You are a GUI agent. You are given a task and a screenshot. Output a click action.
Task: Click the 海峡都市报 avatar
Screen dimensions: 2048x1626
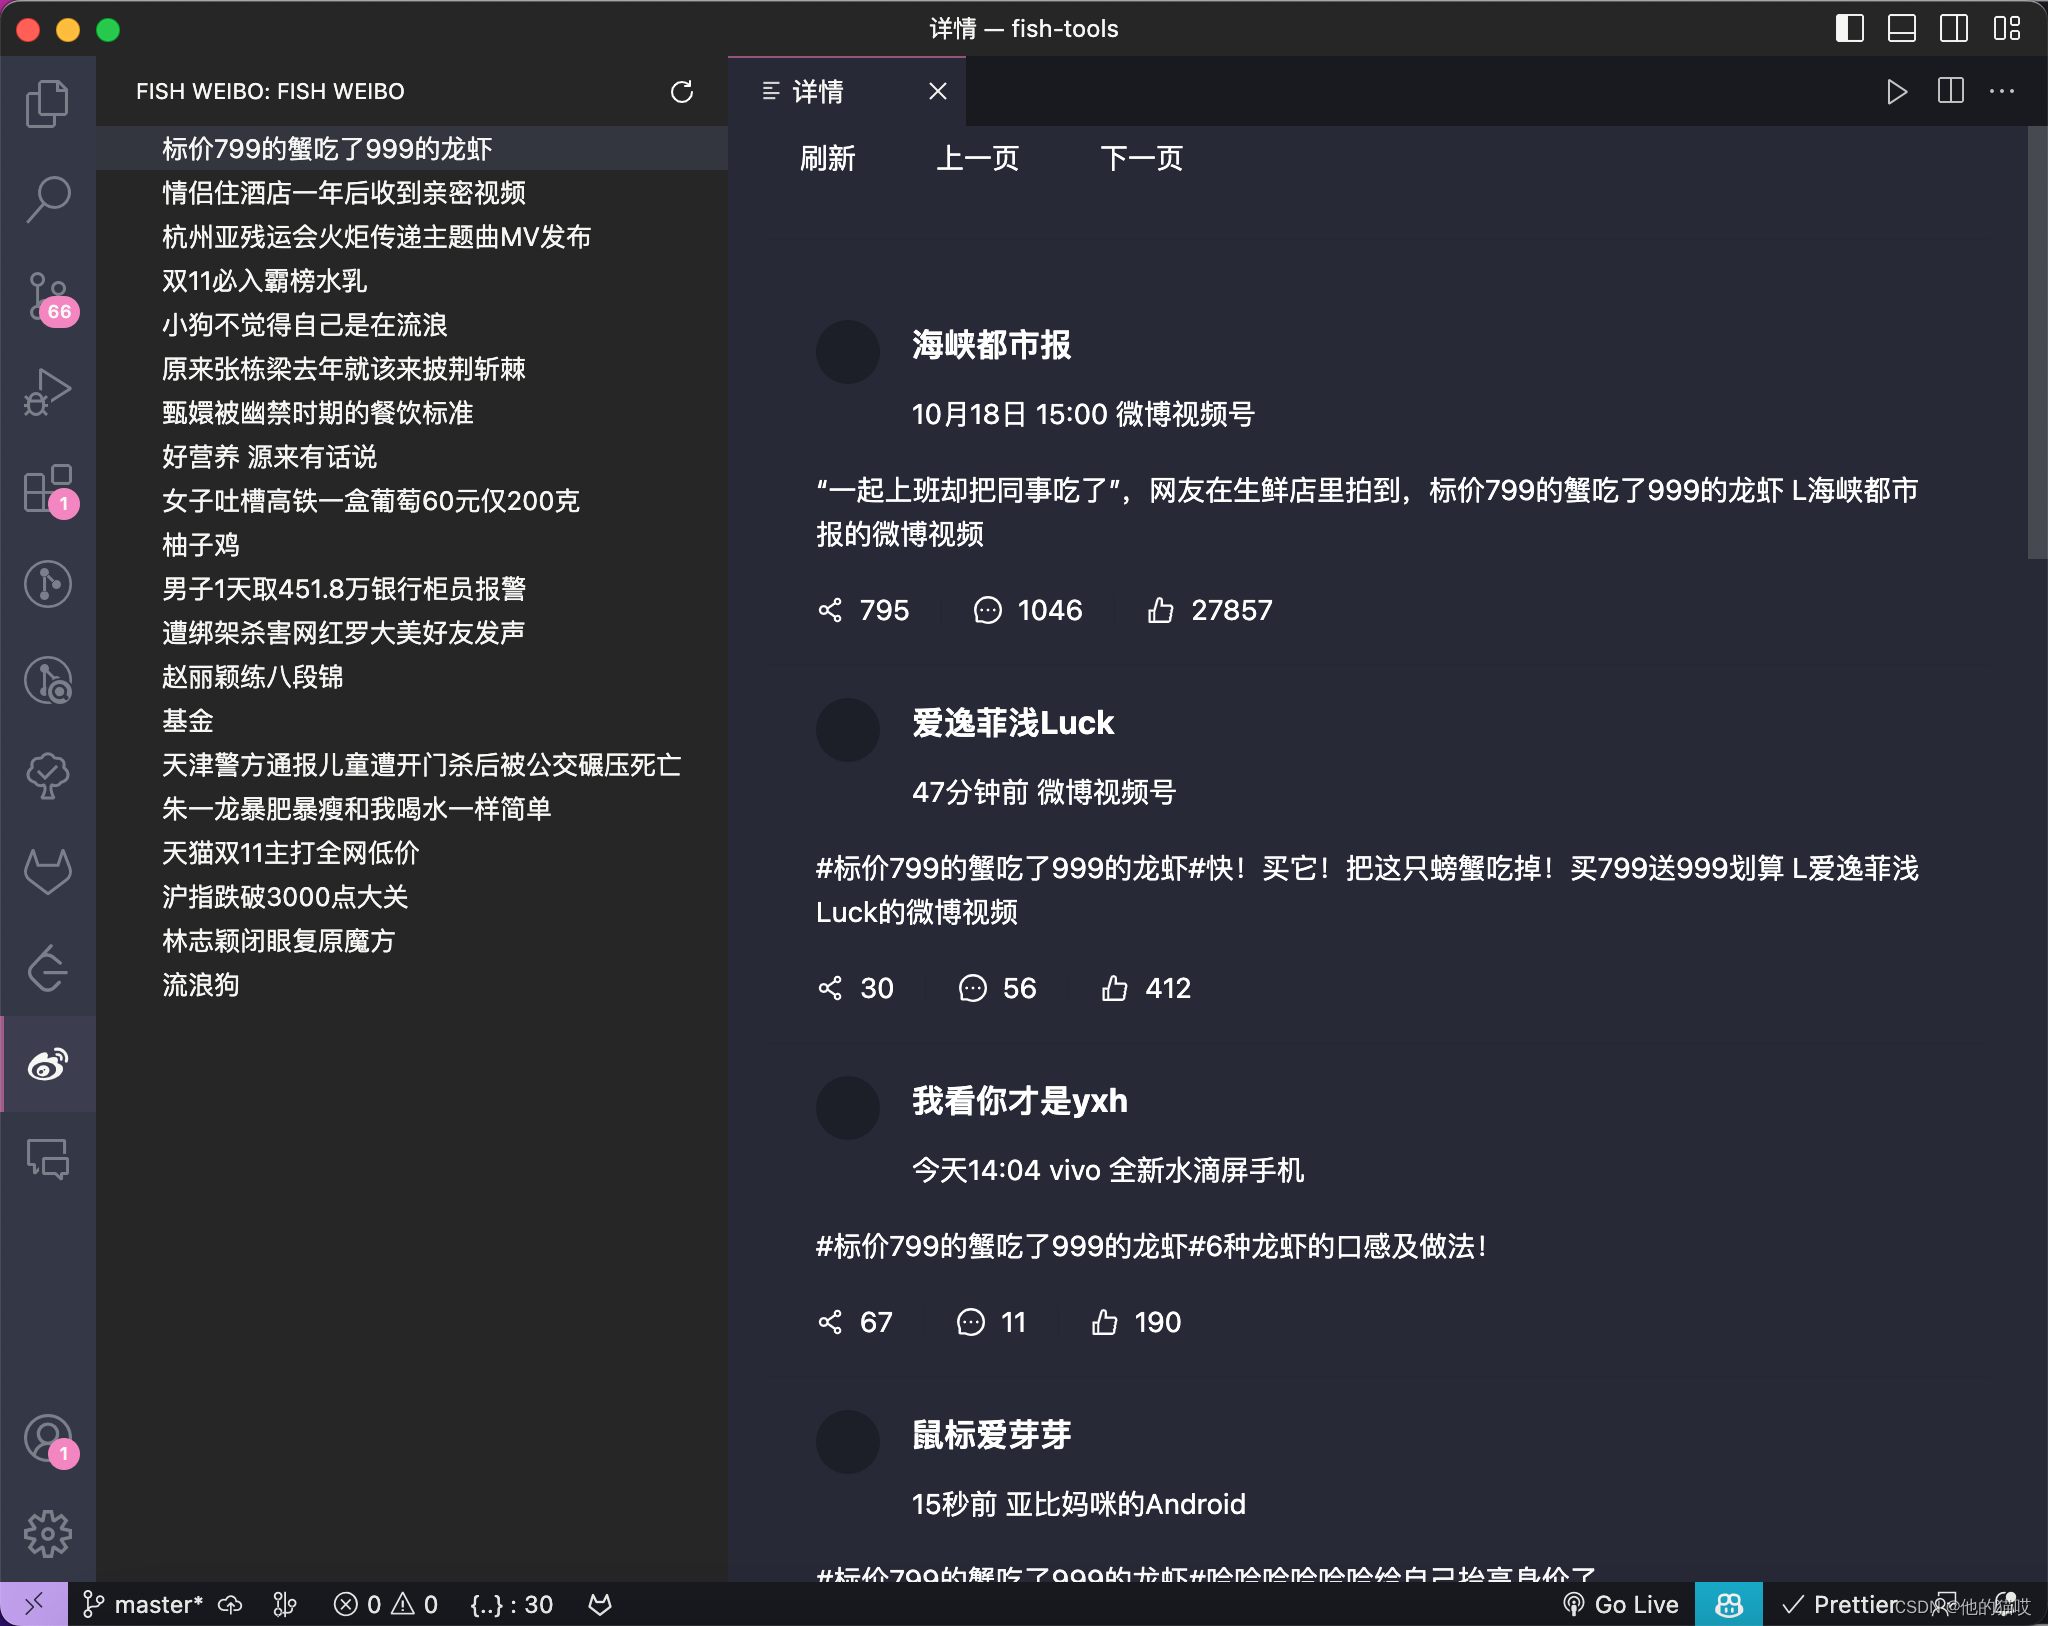[848, 351]
